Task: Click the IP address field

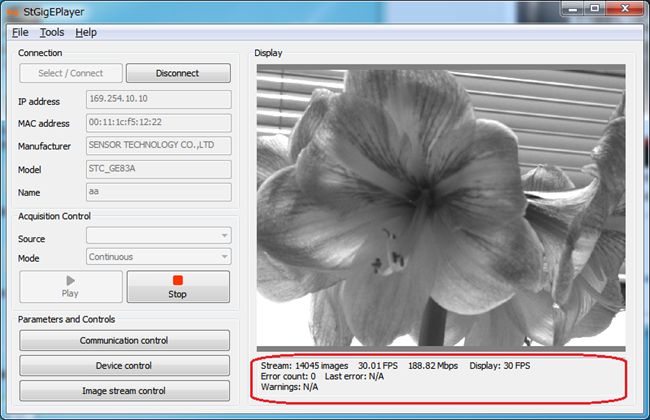Action: (x=158, y=100)
